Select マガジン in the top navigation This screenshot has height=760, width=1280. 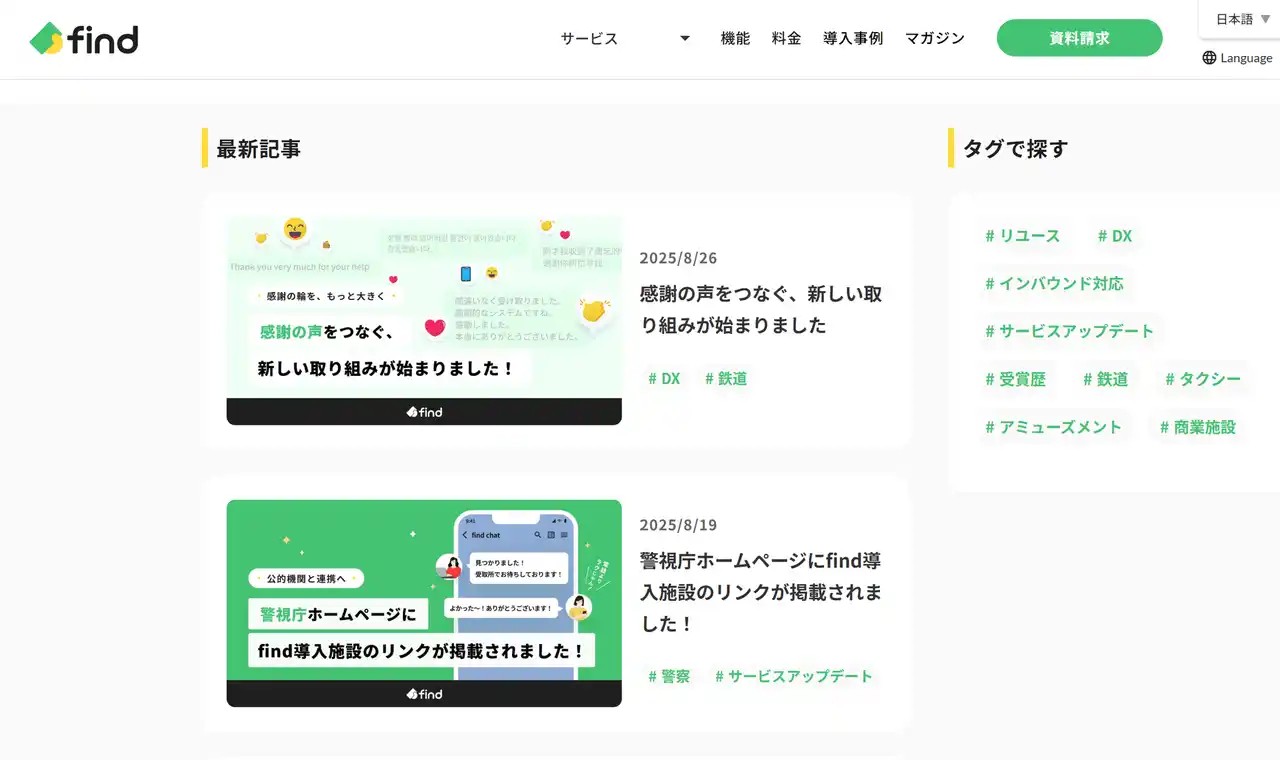[934, 39]
